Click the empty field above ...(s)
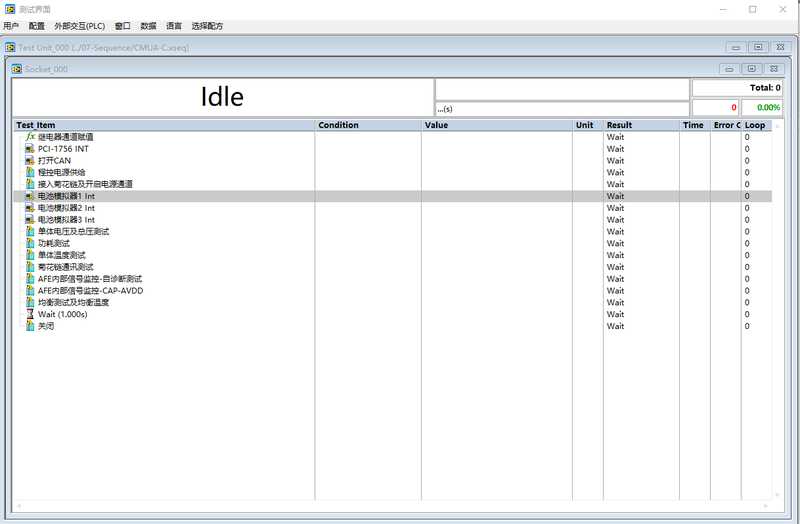The height and width of the screenshot is (524, 800). tap(562, 89)
